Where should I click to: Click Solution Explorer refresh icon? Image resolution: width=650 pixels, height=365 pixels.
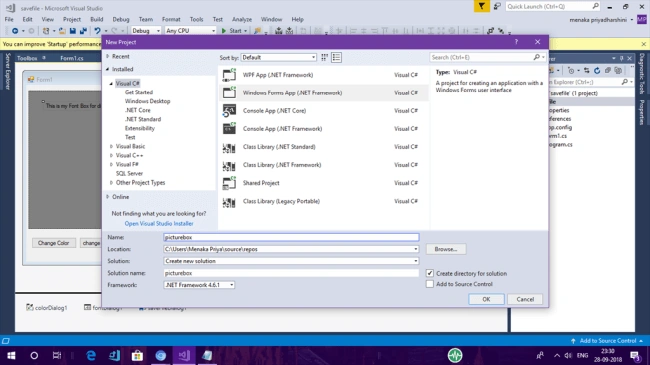597,71
